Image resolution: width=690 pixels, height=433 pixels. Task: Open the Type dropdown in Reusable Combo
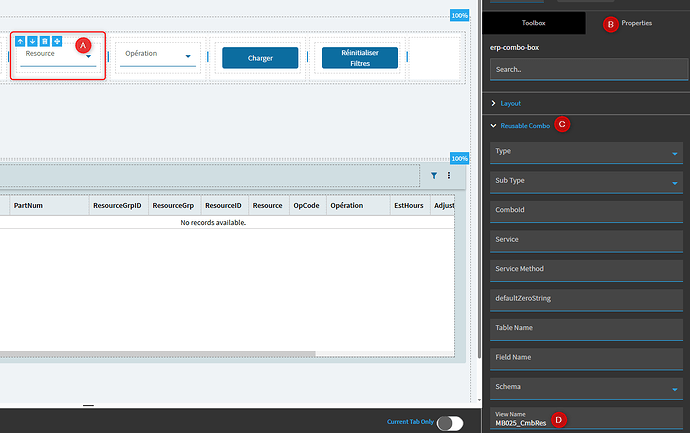pyautogui.click(x=675, y=154)
